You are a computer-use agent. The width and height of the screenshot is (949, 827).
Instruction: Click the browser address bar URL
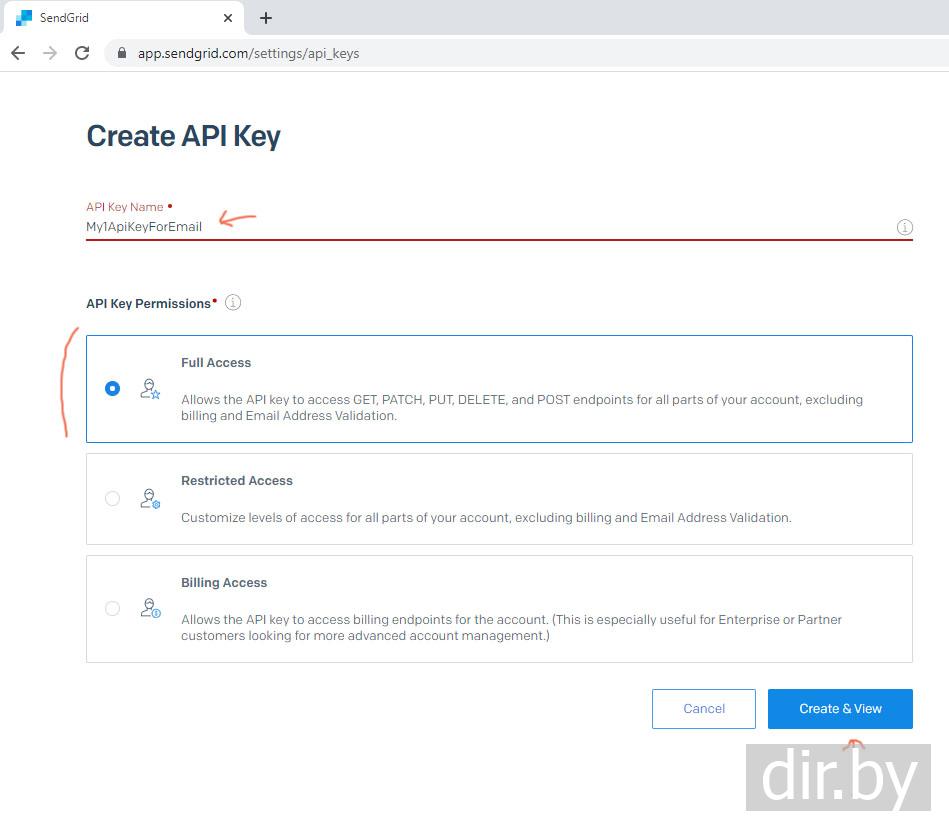(x=248, y=53)
